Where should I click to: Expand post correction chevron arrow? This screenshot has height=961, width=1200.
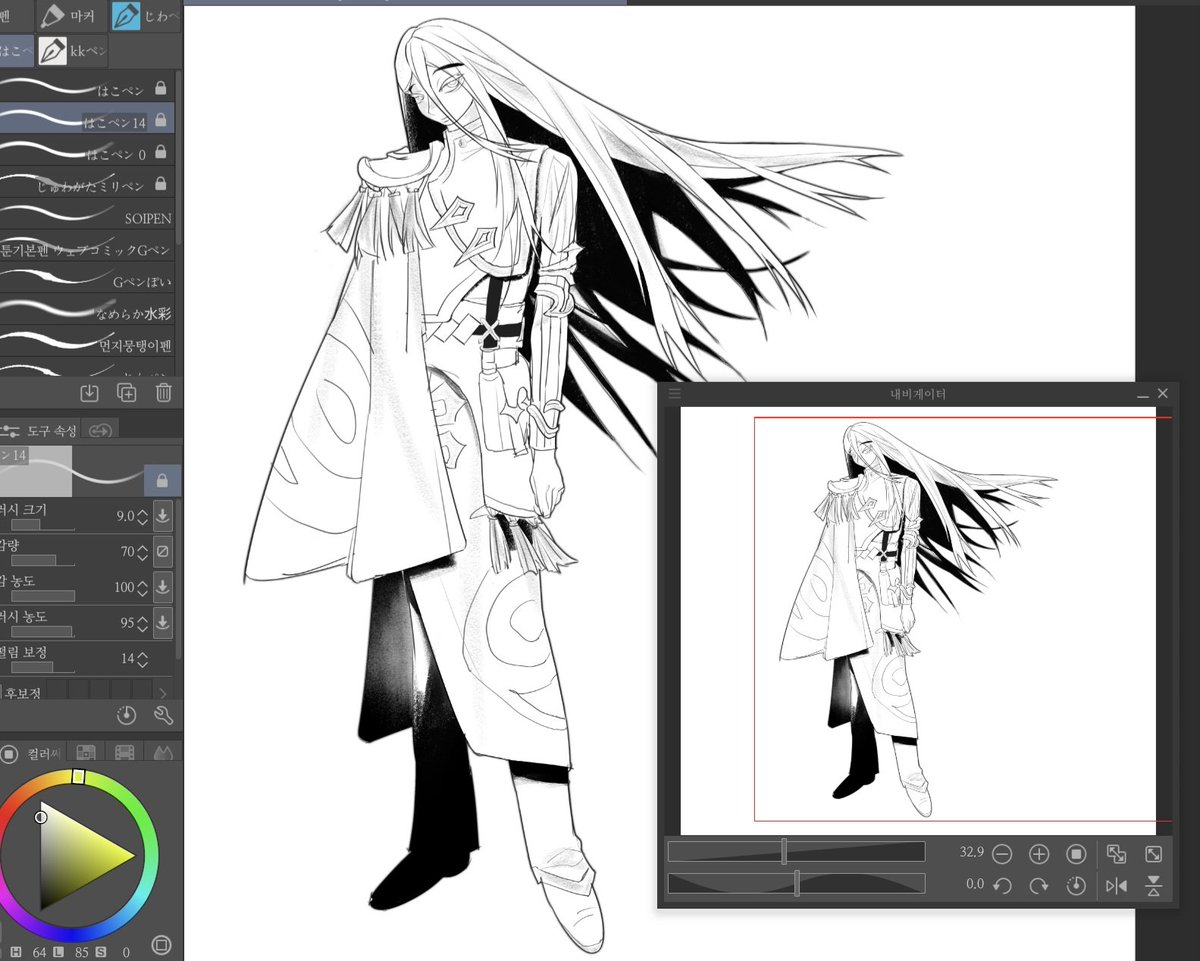tap(164, 692)
